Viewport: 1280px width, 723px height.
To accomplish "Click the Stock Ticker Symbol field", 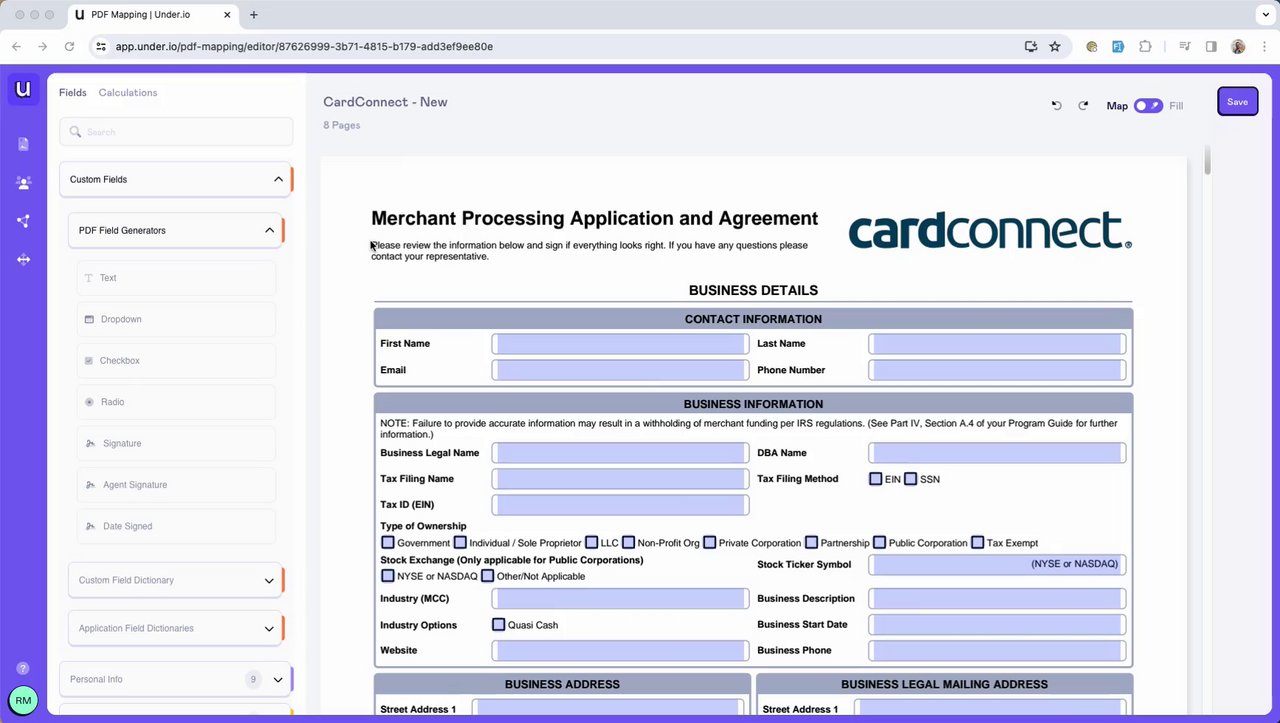I will 997,565.
